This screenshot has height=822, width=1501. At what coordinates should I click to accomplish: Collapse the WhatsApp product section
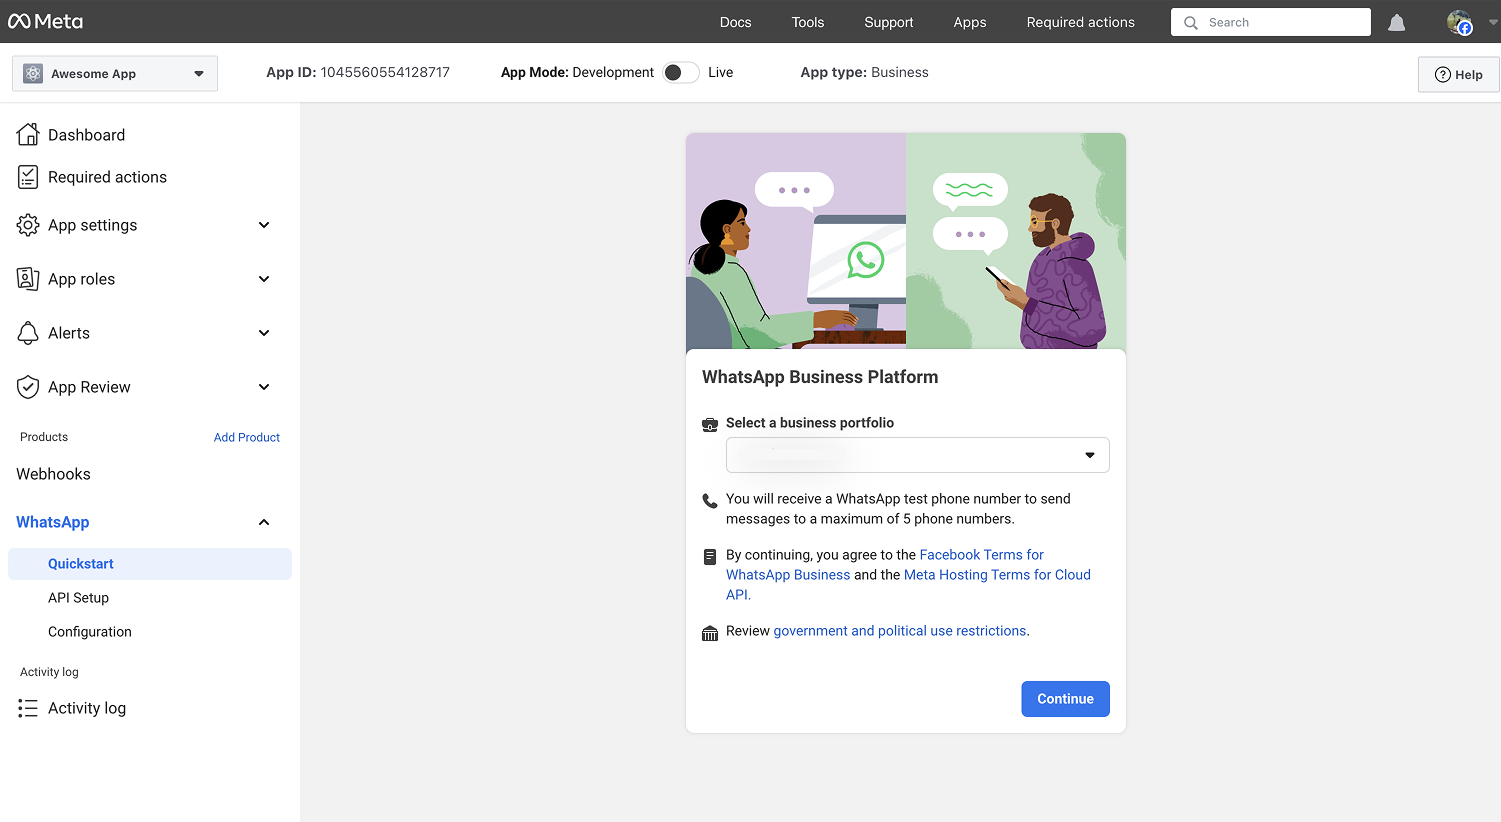[263, 521]
